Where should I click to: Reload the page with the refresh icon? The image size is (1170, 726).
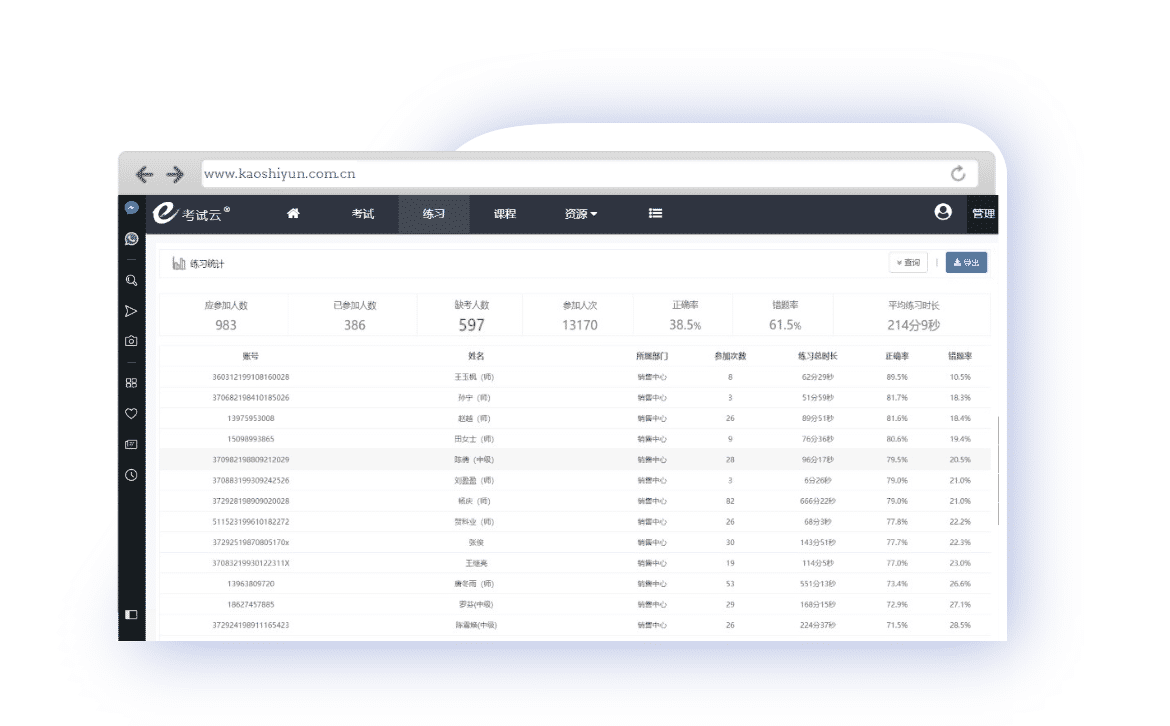(958, 174)
